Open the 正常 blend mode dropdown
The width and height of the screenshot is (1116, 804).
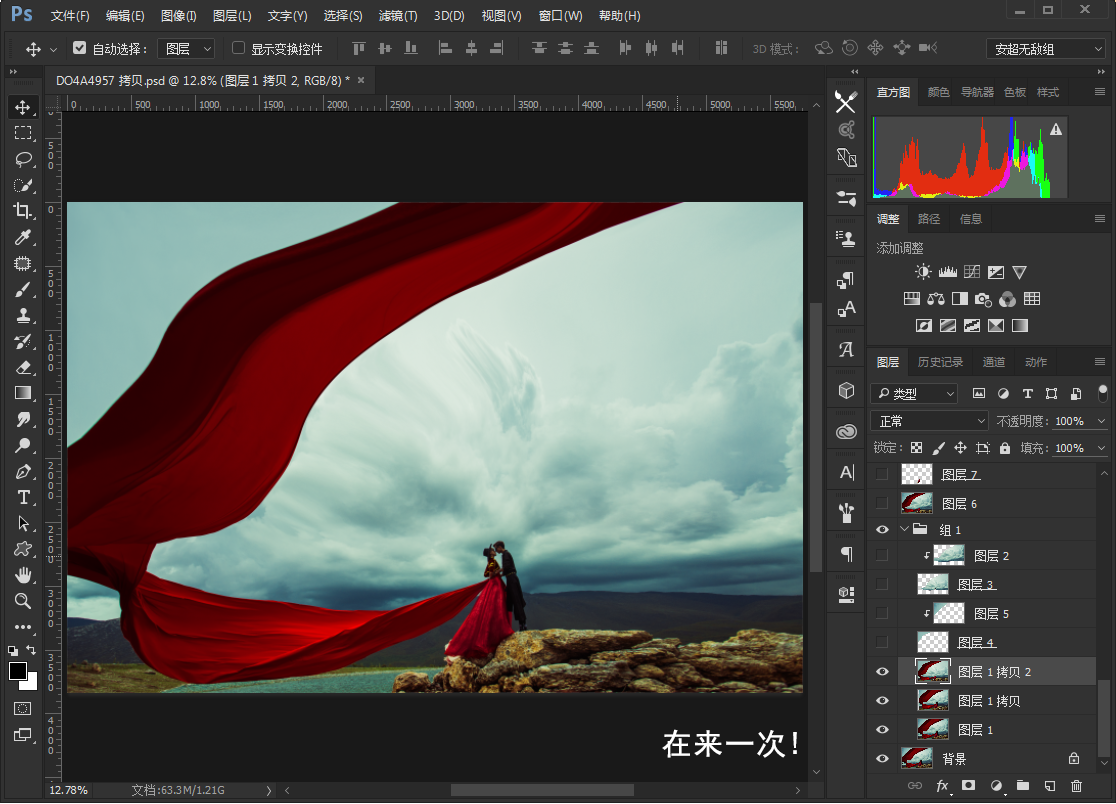click(x=930, y=421)
